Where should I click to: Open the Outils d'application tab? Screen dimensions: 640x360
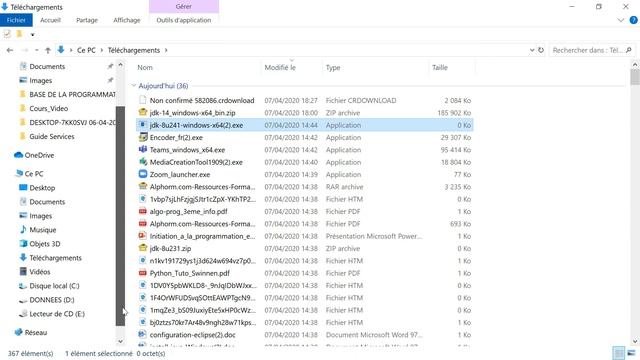pyautogui.click(x=184, y=20)
